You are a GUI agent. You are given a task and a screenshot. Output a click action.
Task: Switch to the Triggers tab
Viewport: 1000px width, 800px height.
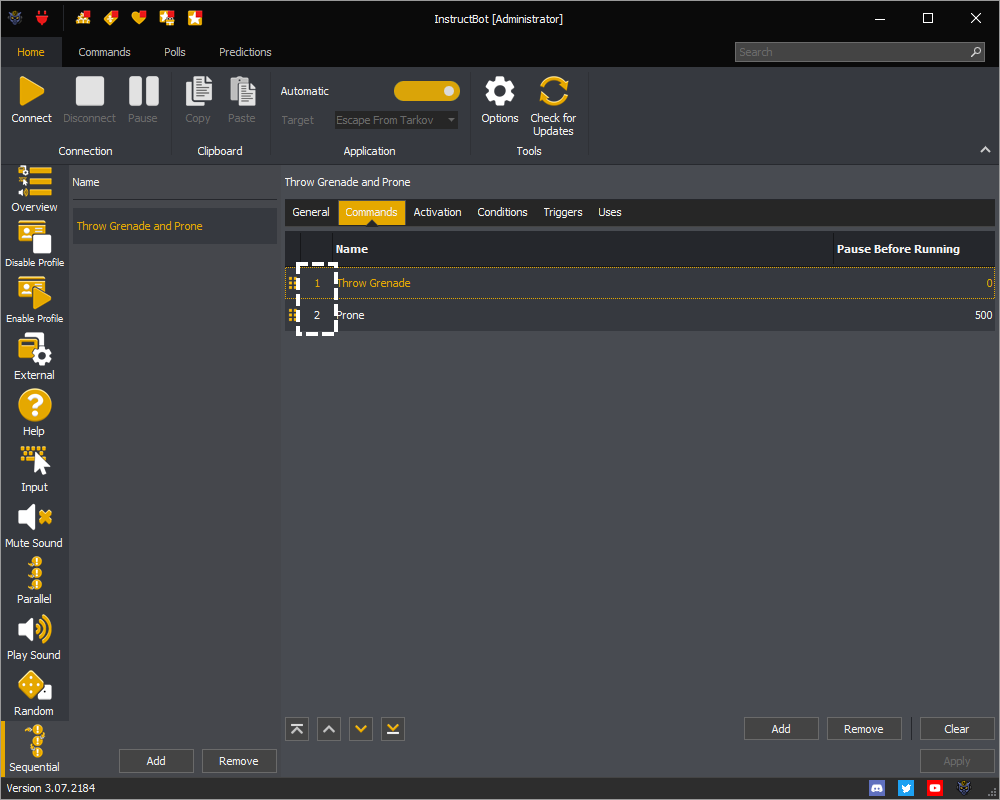tap(563, 212)
